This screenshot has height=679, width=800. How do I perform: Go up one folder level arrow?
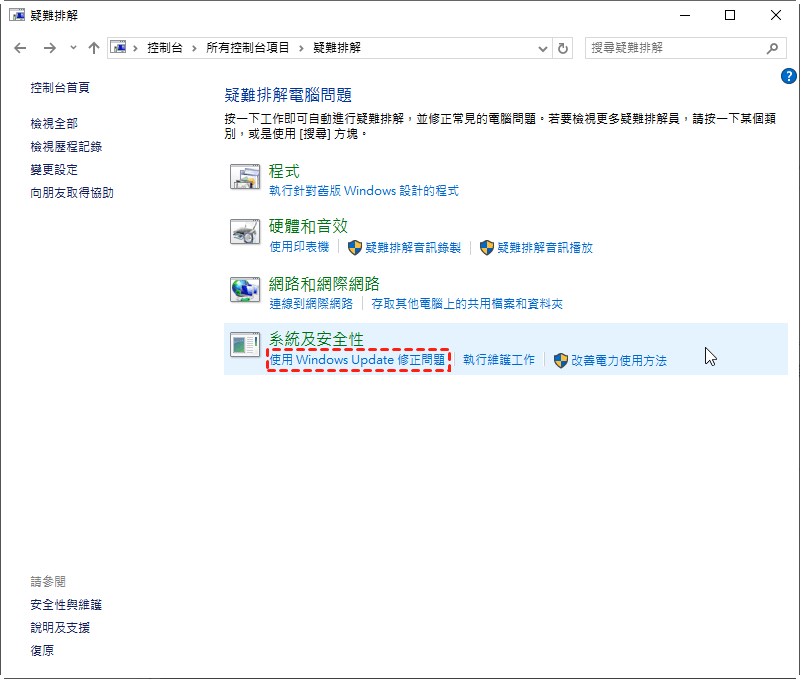pos(93,48)
